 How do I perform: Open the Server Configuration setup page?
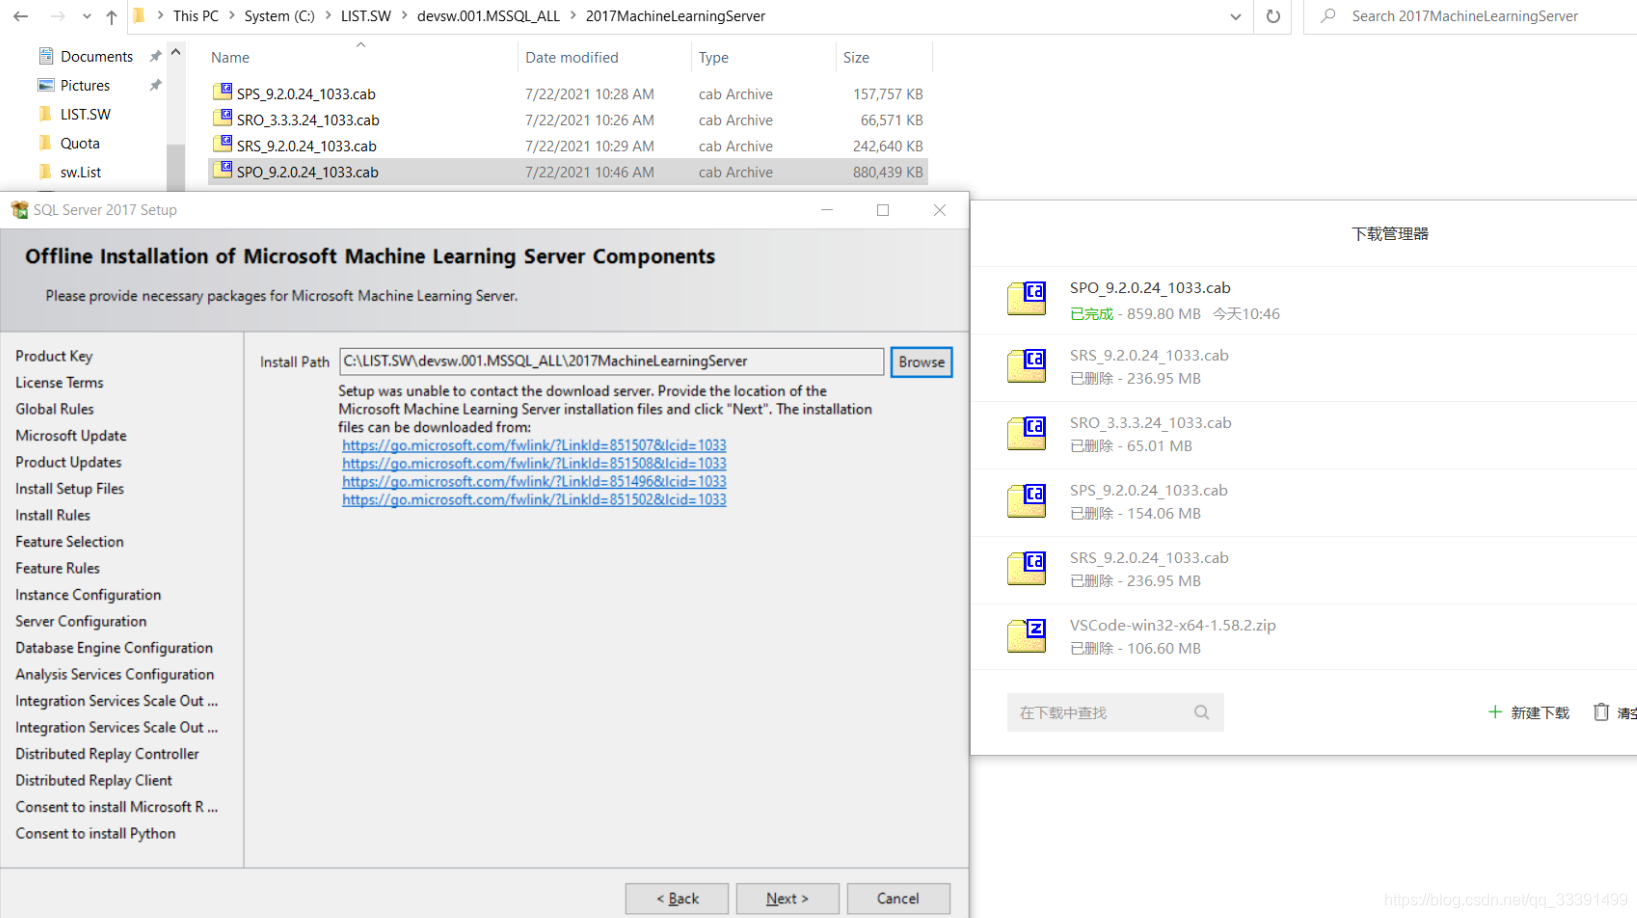(x=80, y=621)
